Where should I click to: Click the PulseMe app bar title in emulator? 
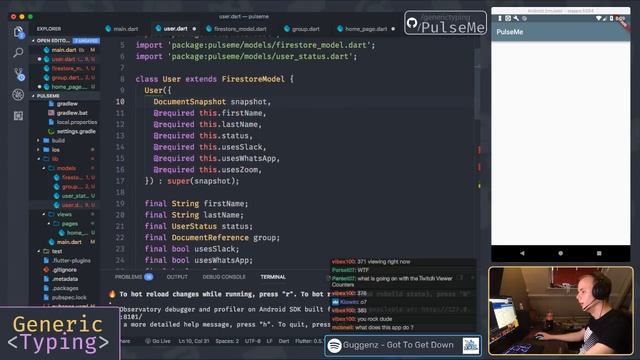pyautogui.click(x=510, y=32)
